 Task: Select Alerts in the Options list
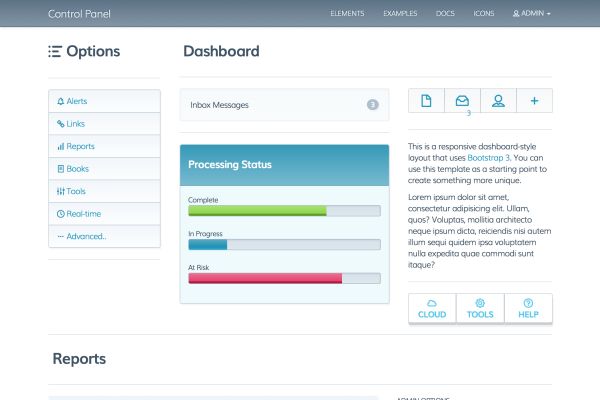click(104, 101)
